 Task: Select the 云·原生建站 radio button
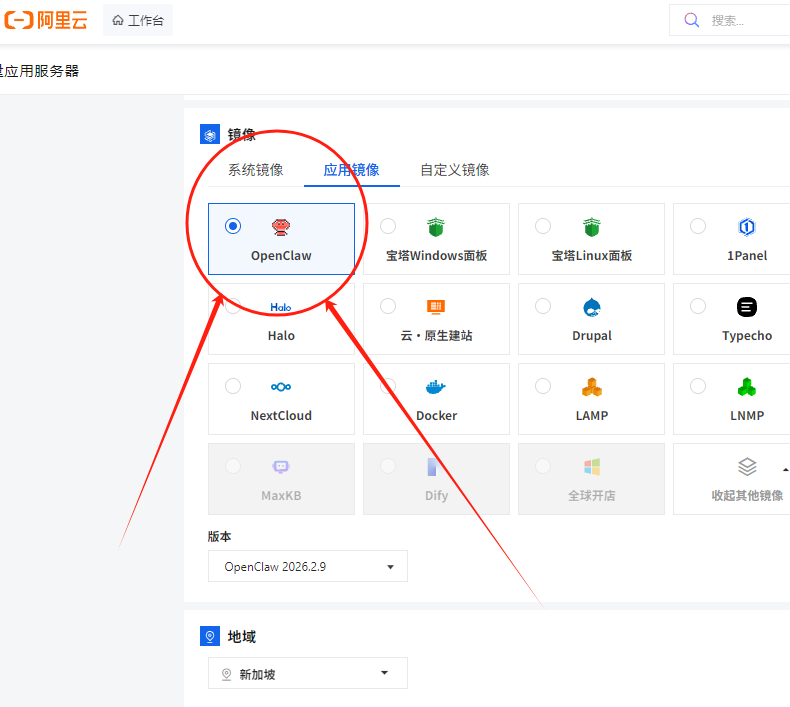click(388, 306)
